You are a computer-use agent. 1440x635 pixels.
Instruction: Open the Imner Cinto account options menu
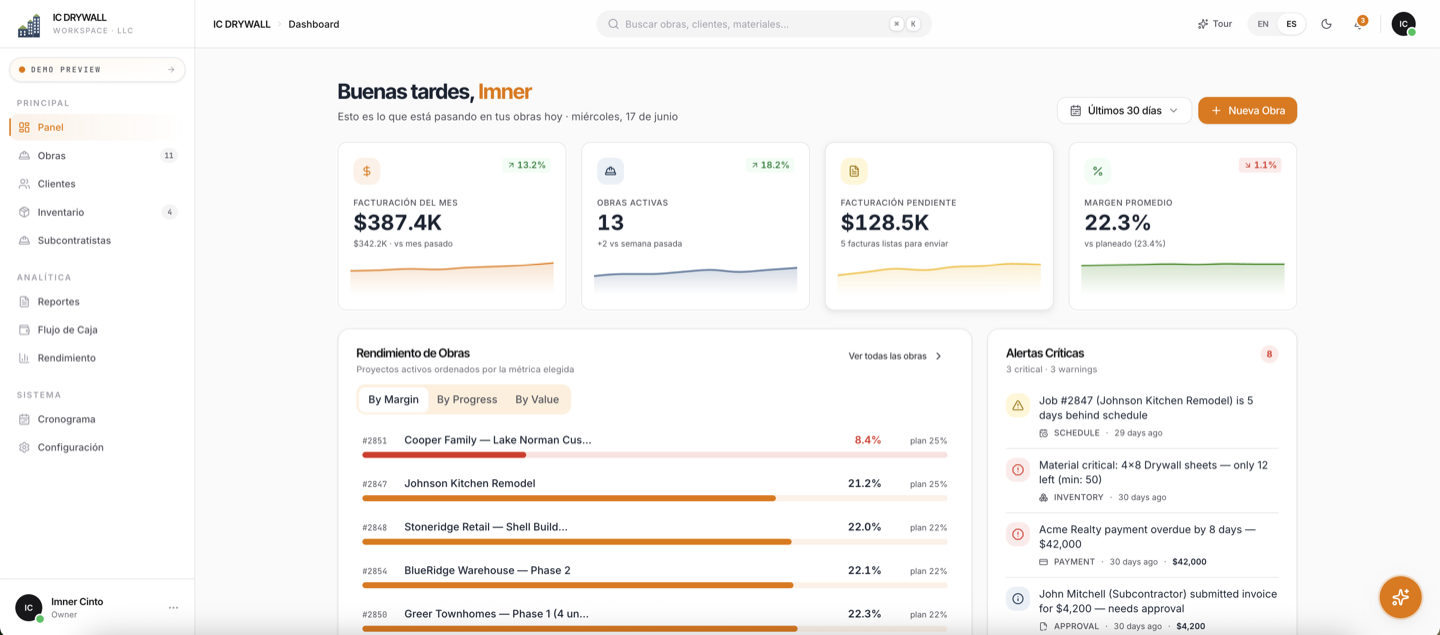pyautogui.click(x=173, y=607)
